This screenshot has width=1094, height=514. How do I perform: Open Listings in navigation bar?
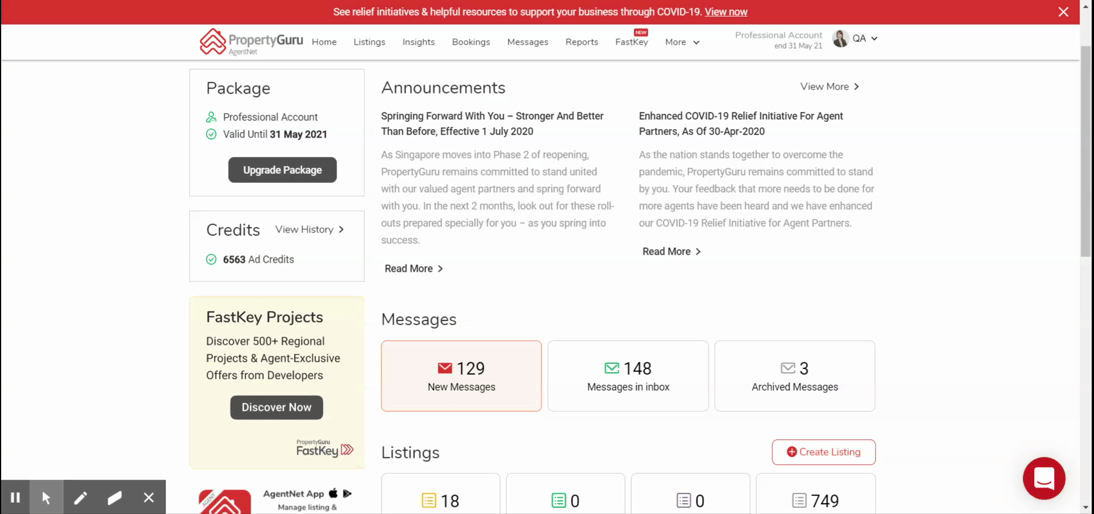[369, 42]
